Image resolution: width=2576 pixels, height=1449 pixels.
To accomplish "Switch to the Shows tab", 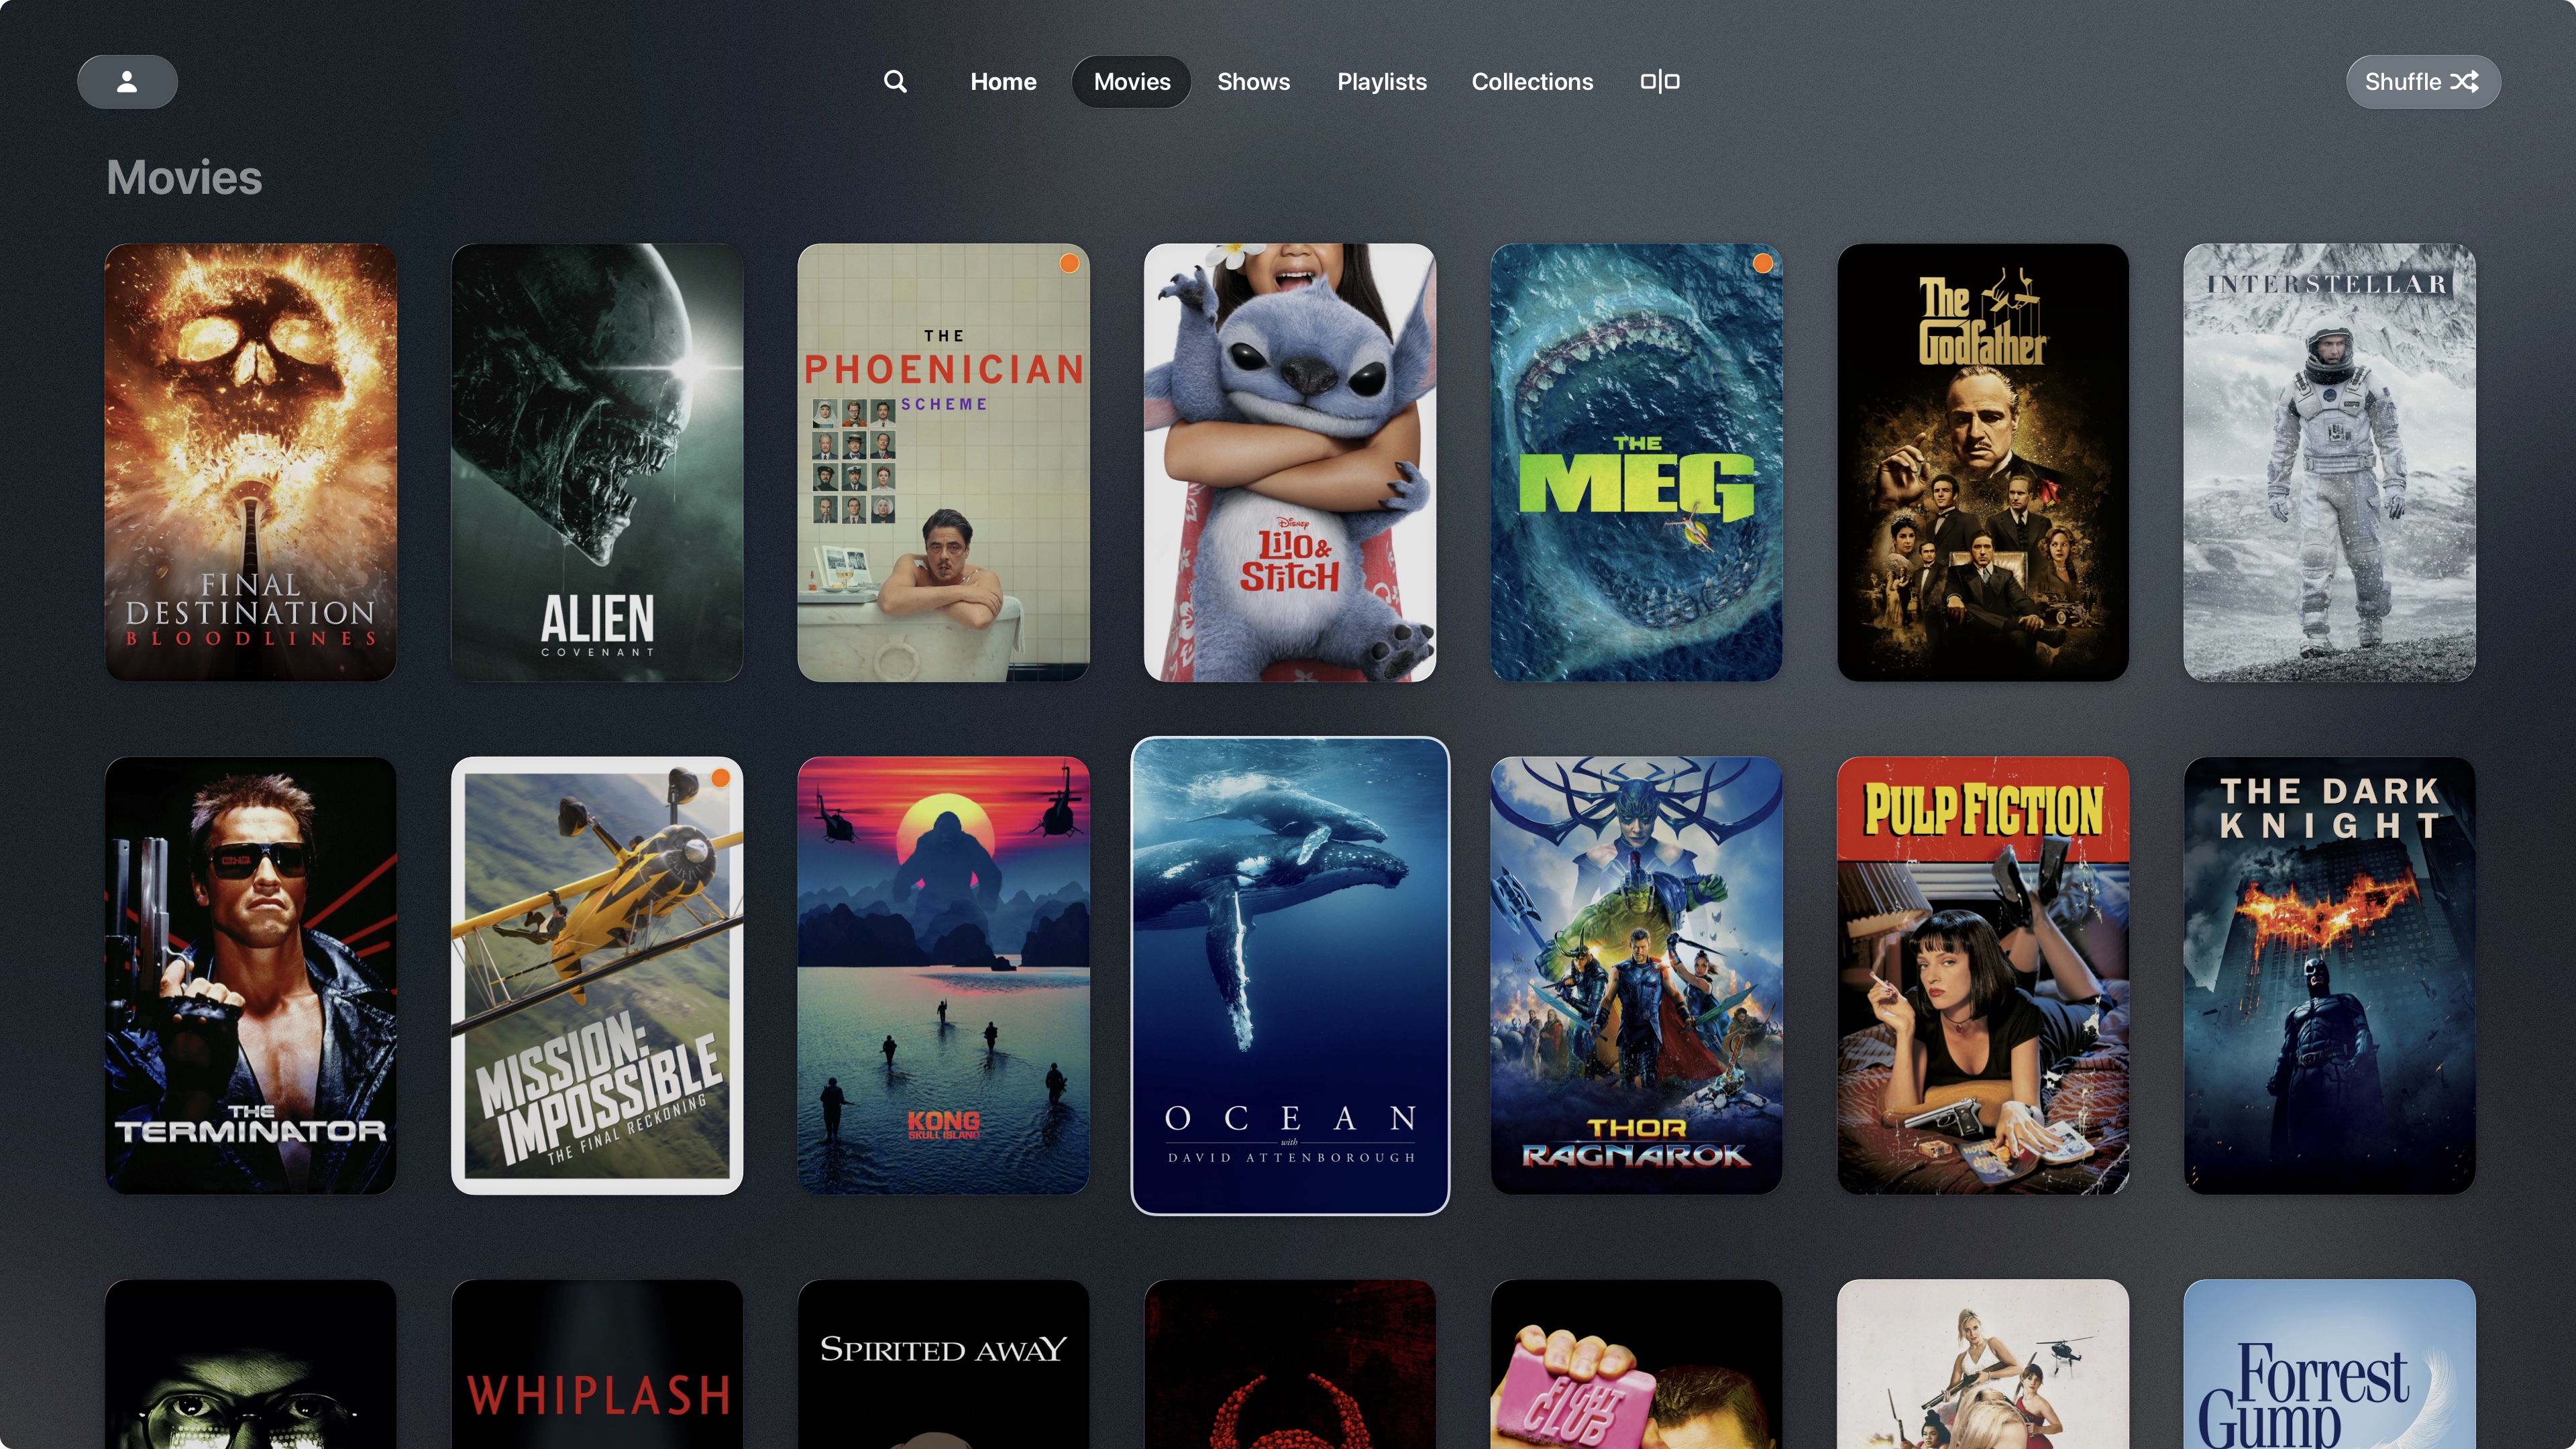I will 1253,82.
